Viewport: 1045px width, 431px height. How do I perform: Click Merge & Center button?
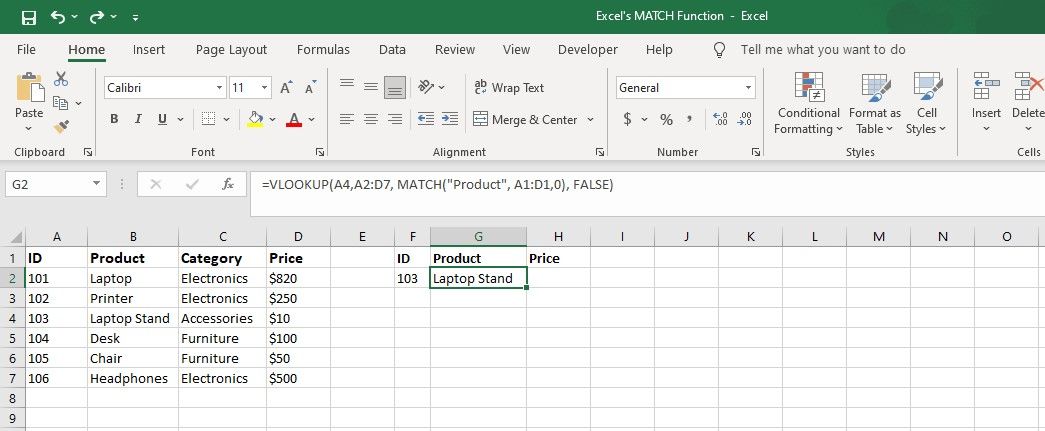[x=525, y=120]
